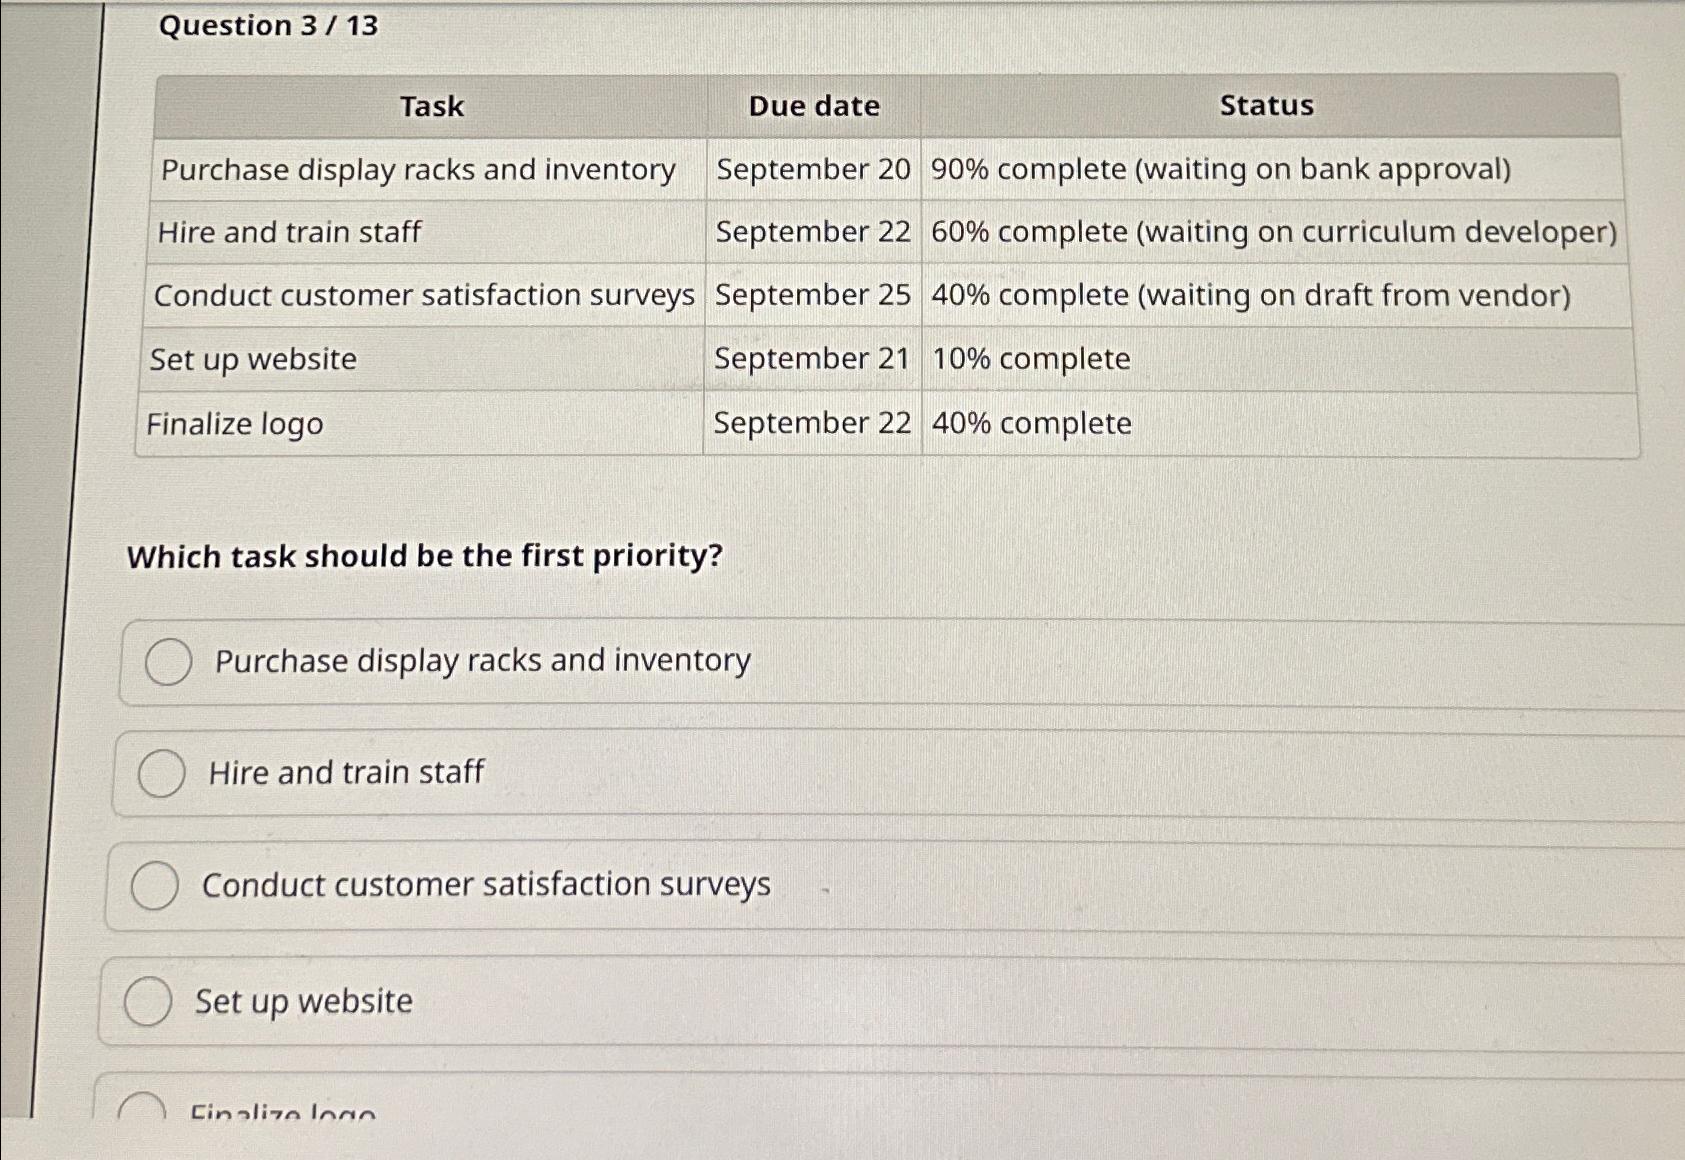Select the Conduct customer satisfaction surveys option

156,886
